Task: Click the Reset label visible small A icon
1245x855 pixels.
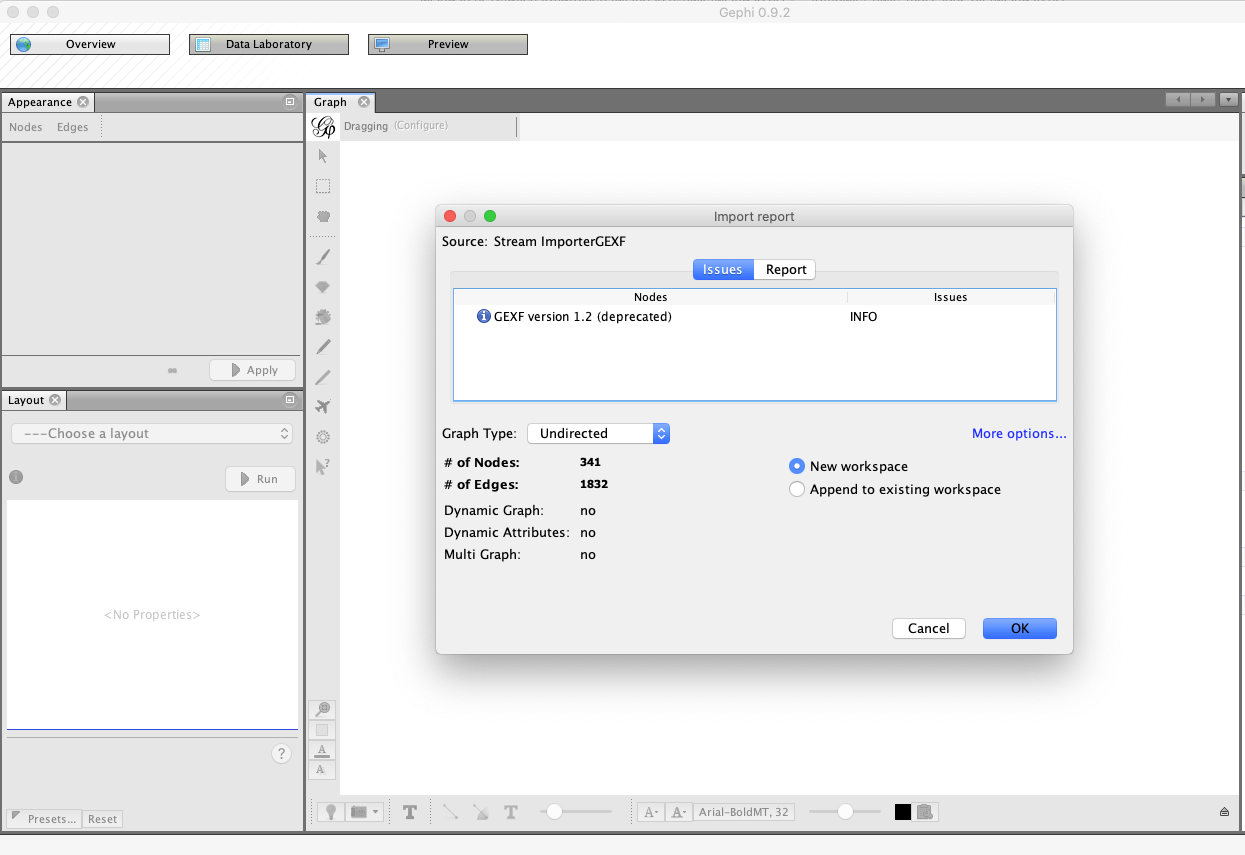Action: pyautogui.click(x=322, y=770)
